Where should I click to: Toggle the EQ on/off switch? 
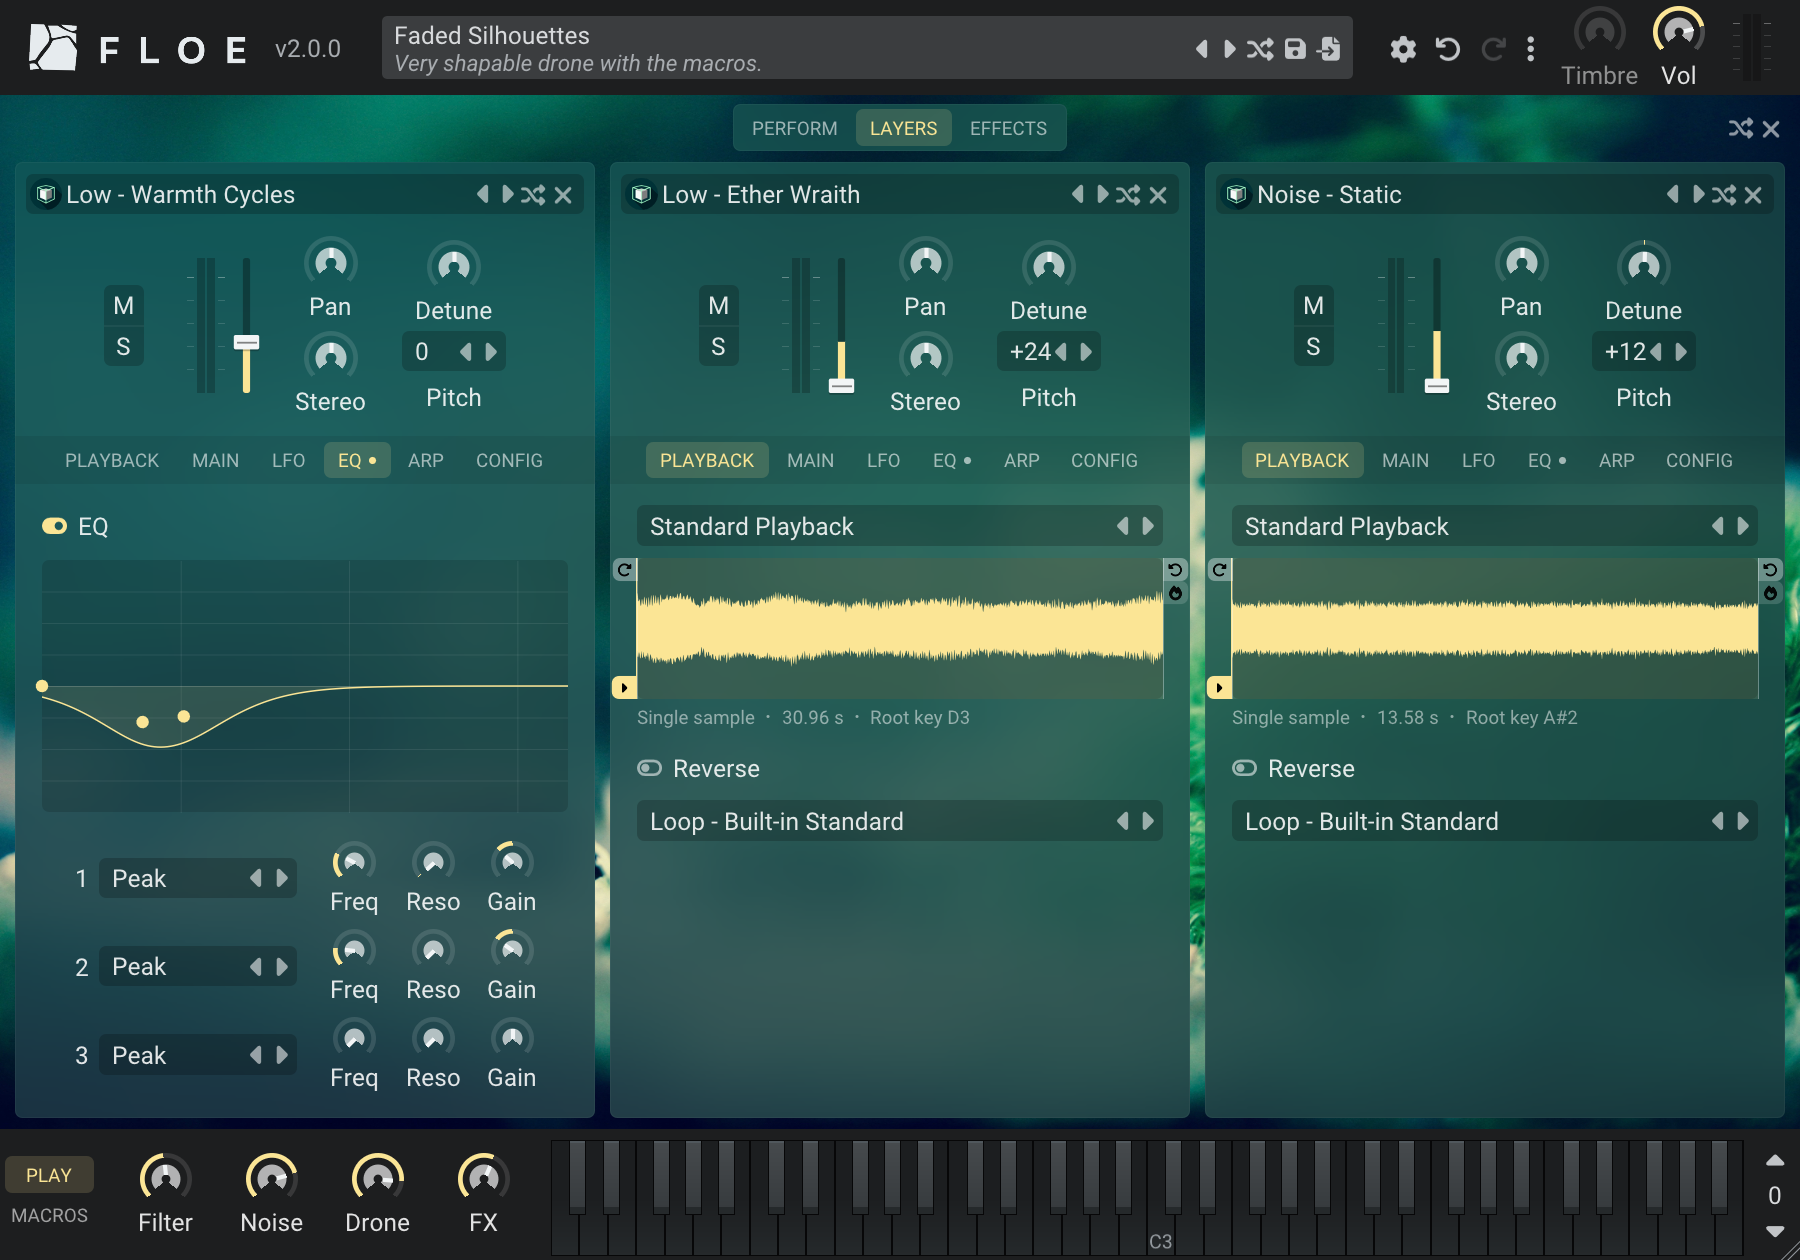tap(54, 526)
